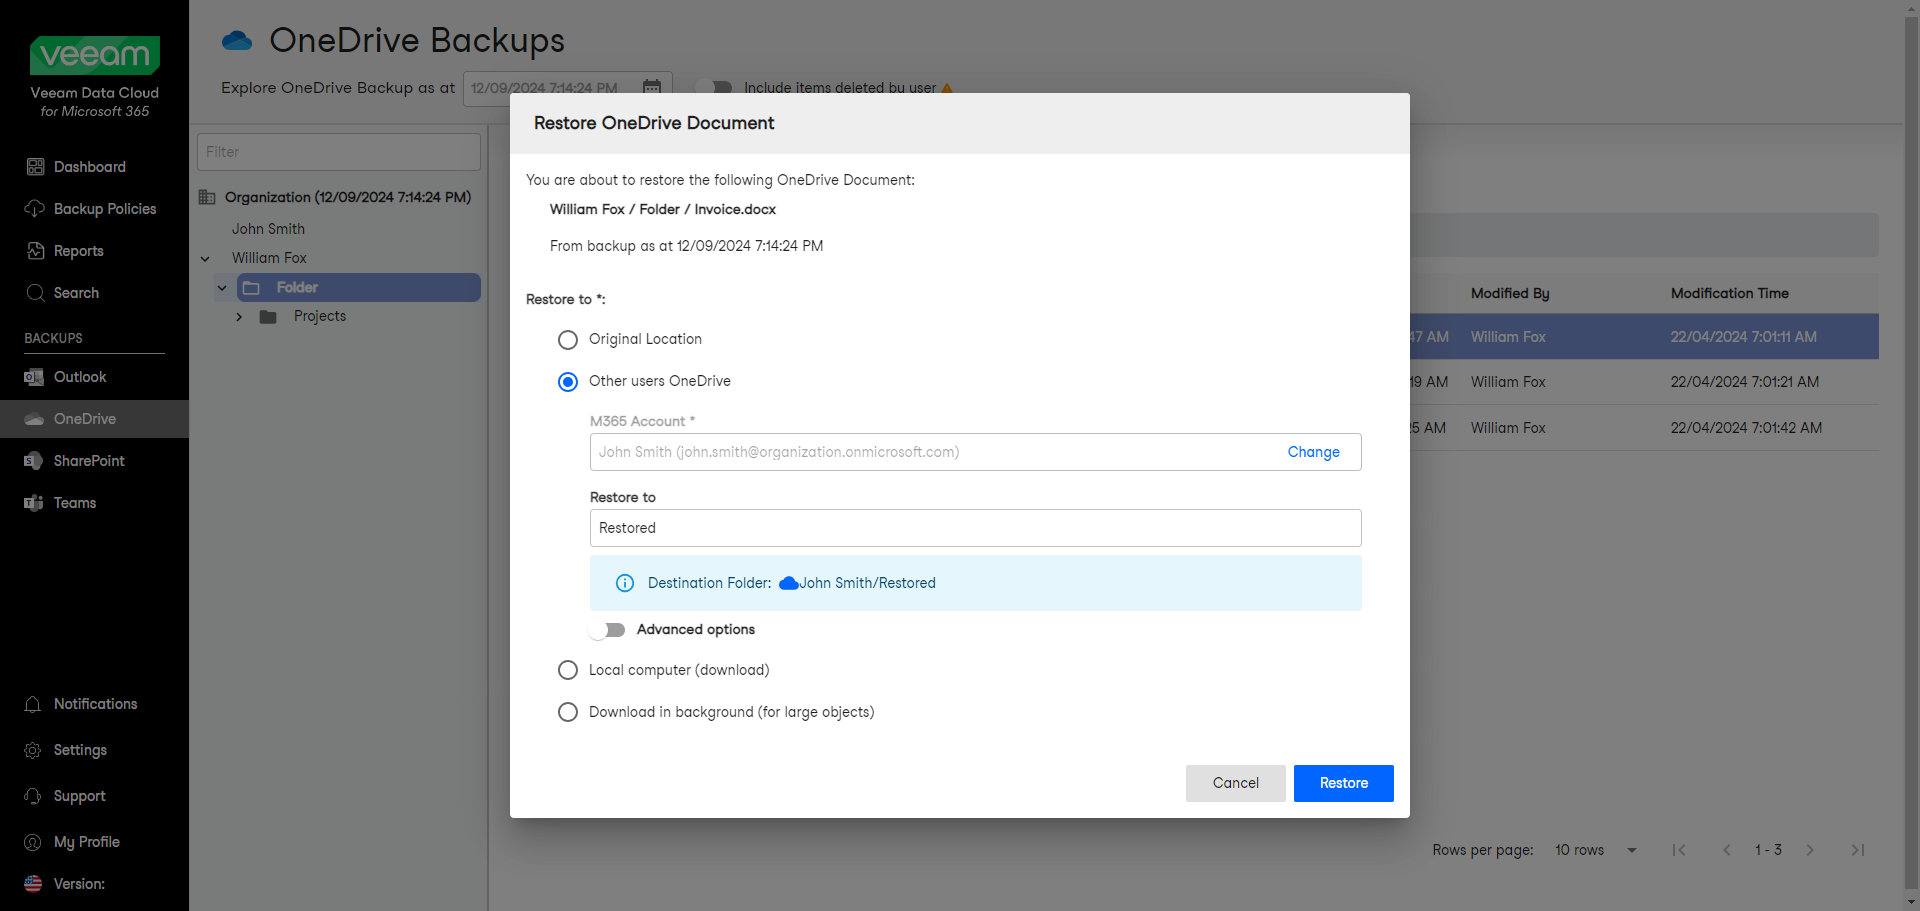
Task: Click the Organization building icon
Action: coord(207,197)
